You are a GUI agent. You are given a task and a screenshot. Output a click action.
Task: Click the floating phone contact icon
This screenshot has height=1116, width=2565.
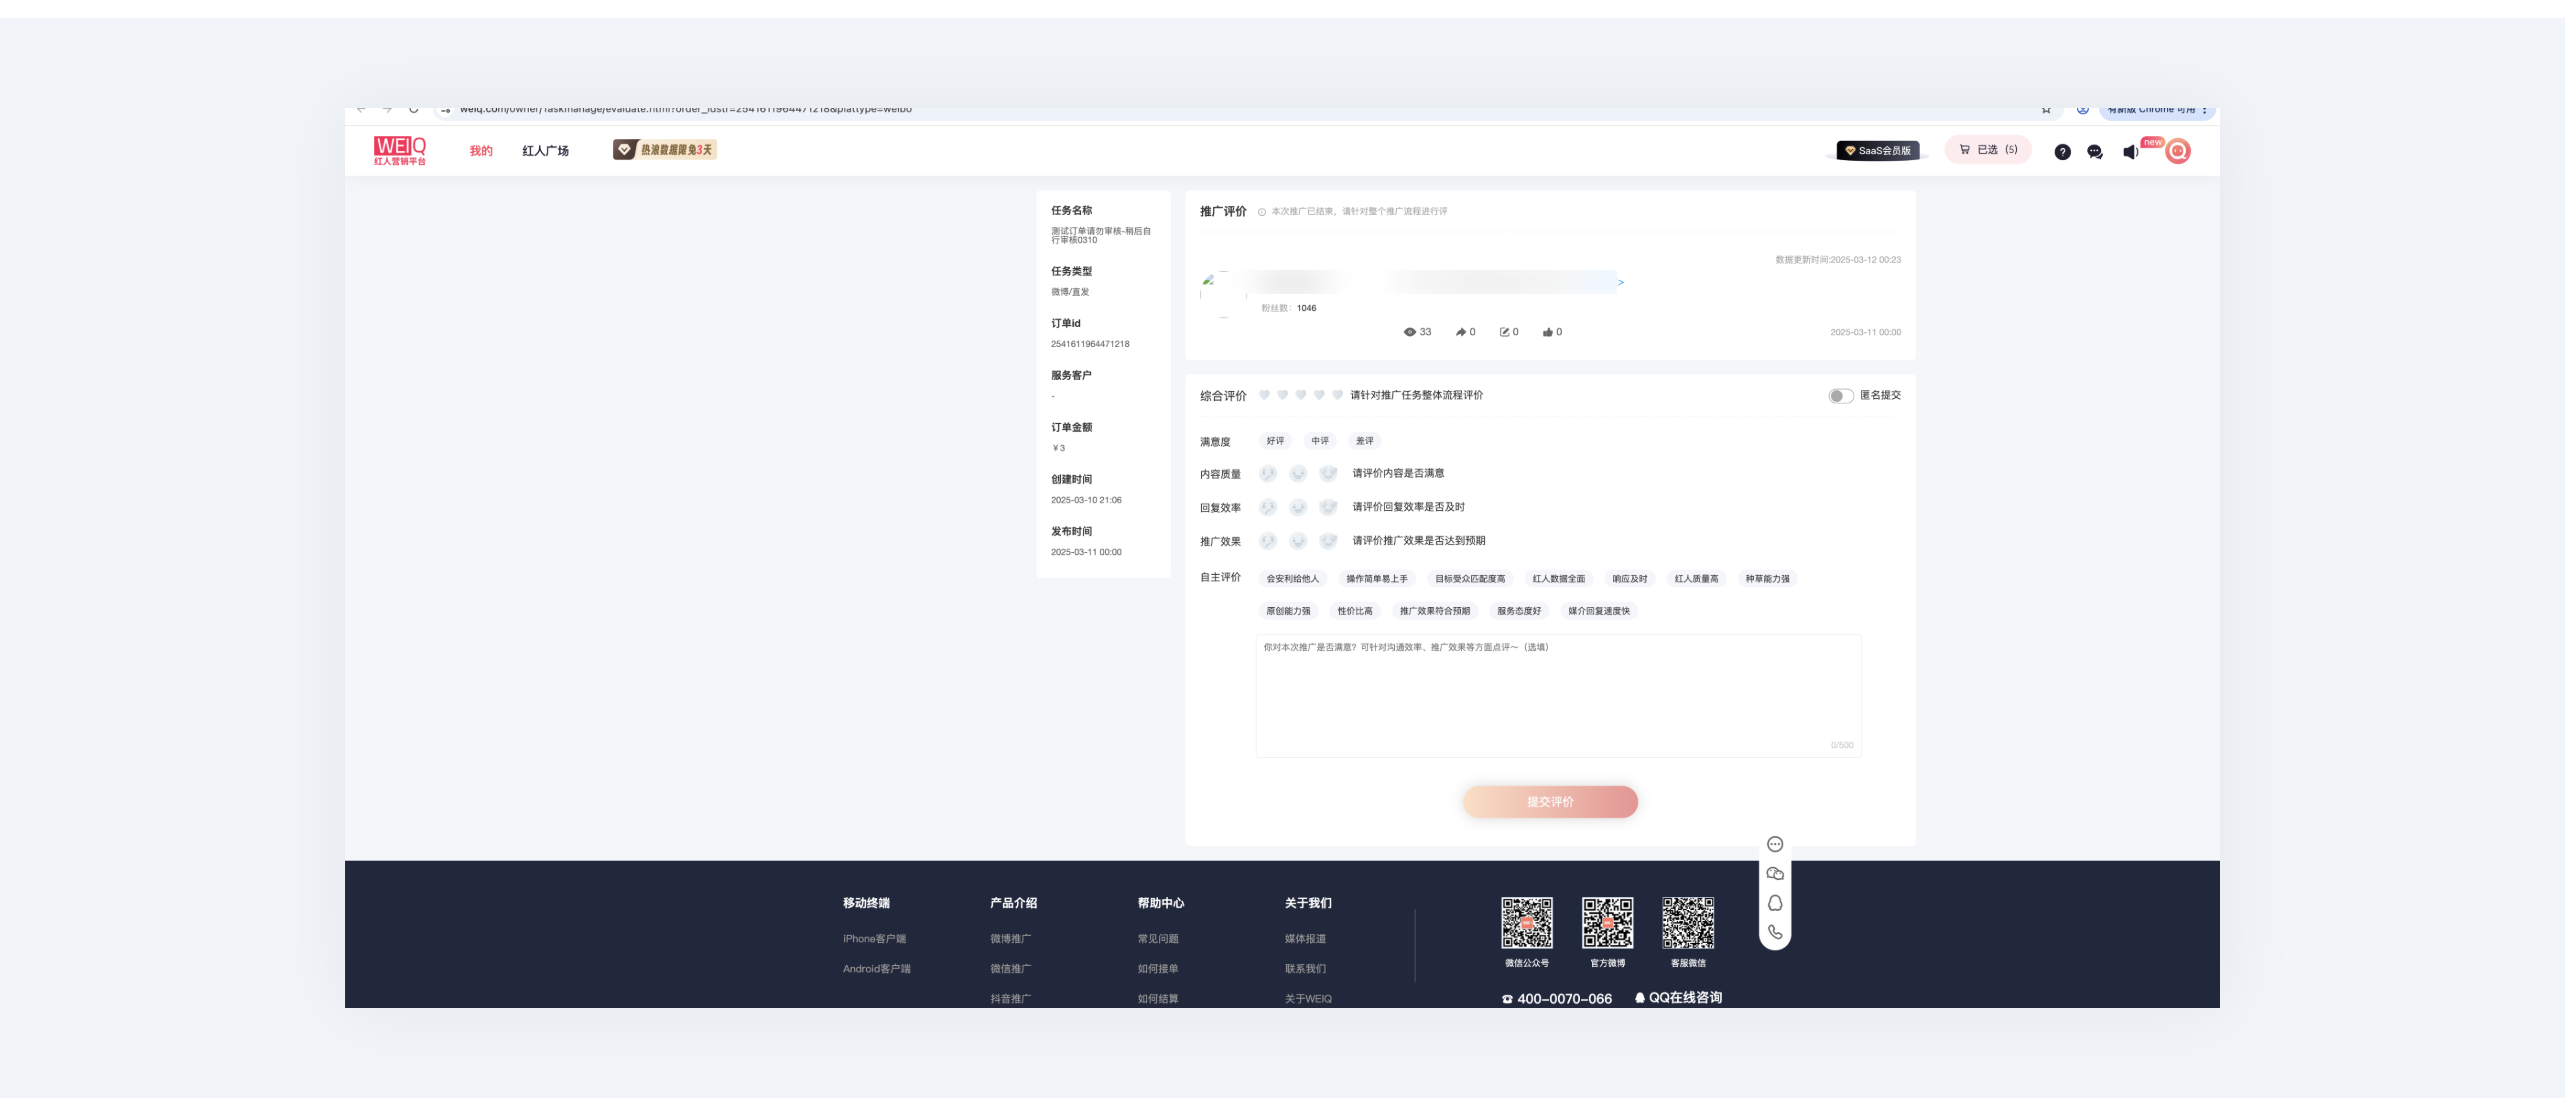pos(1775,932)
